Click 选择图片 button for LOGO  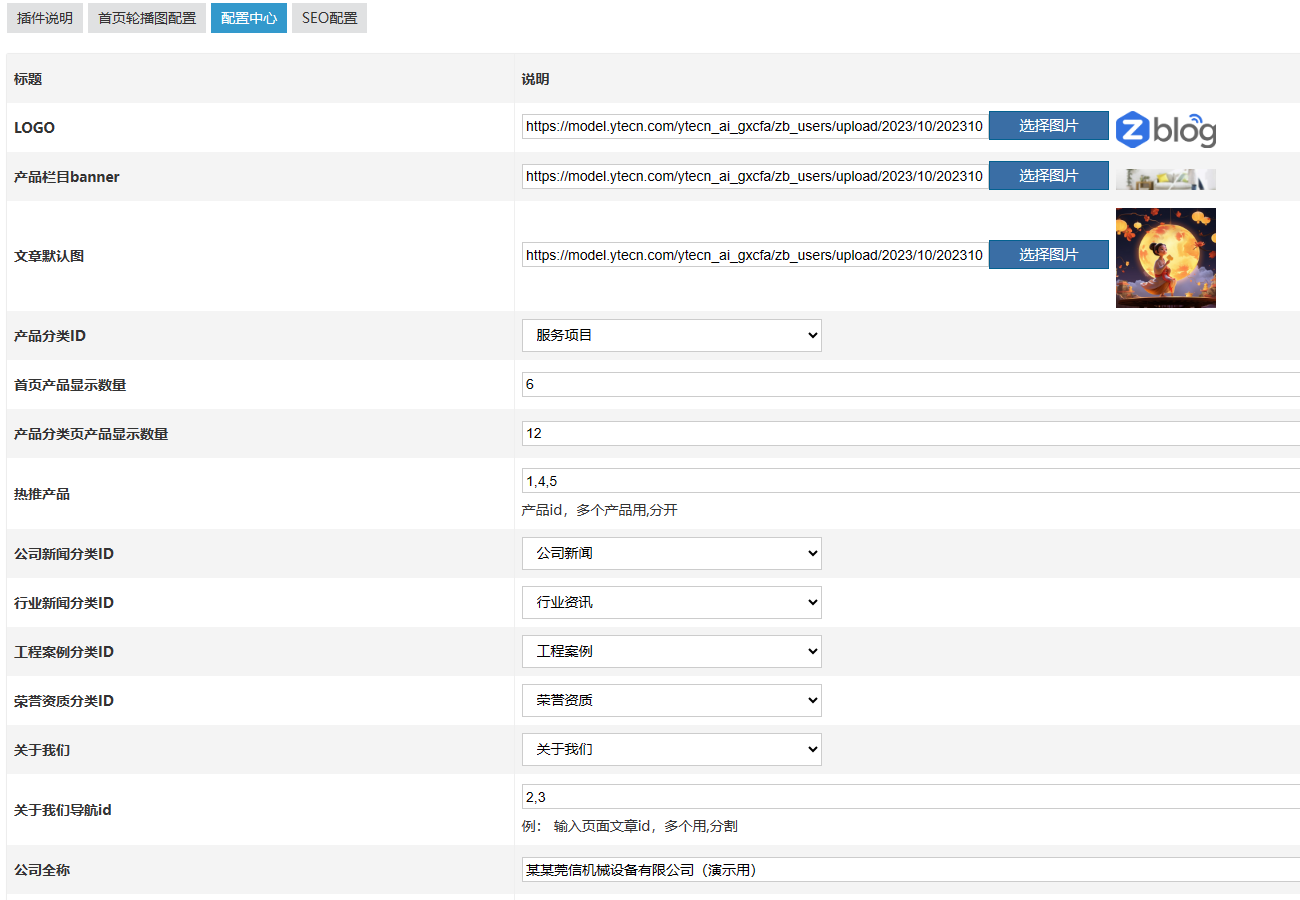pyautogui.click(x=1048, y=126)
